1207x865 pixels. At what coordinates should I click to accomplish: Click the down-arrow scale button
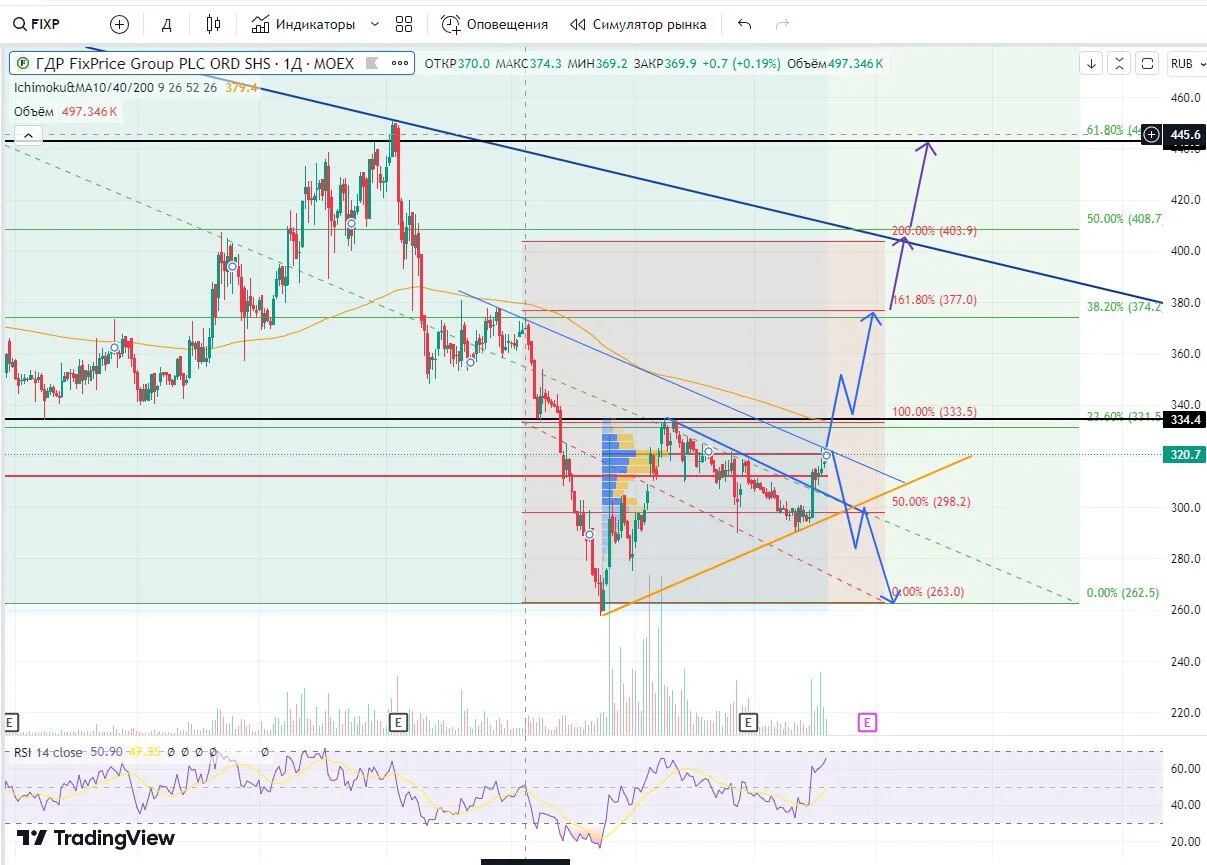1091,63
